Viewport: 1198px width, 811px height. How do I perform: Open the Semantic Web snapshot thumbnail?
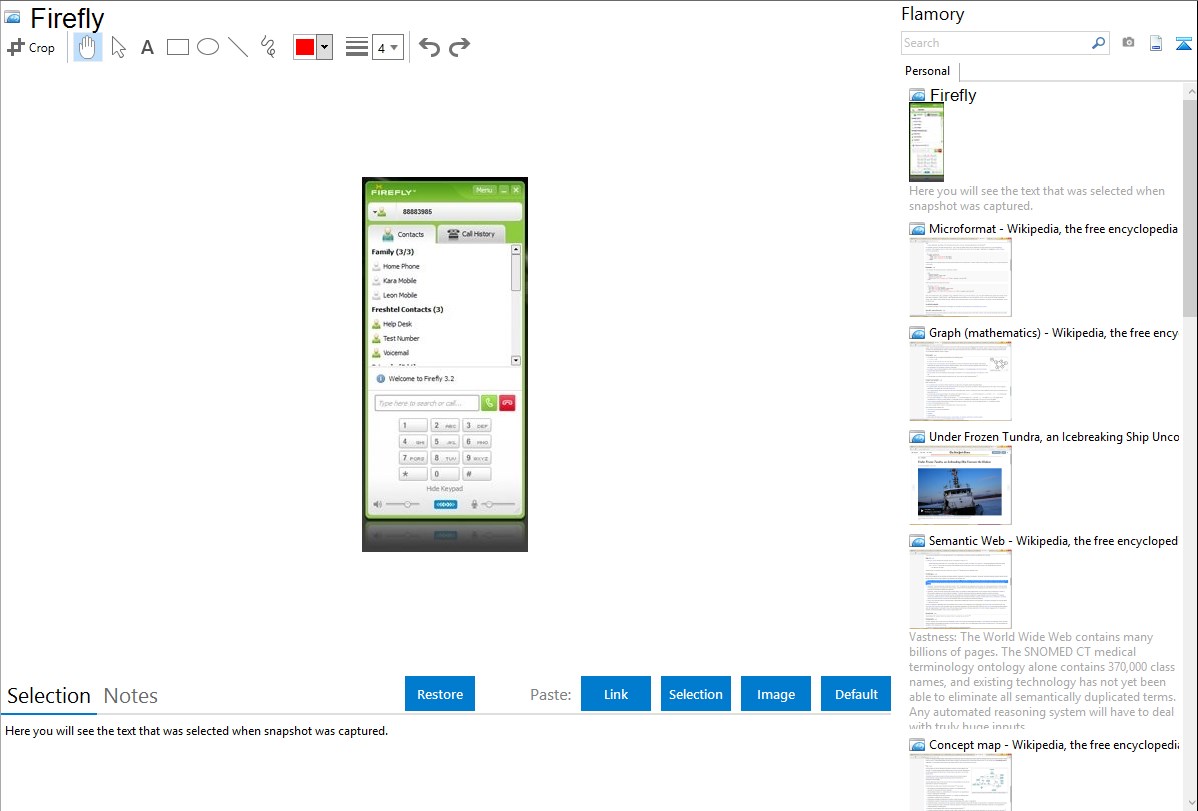pos(960,589)
